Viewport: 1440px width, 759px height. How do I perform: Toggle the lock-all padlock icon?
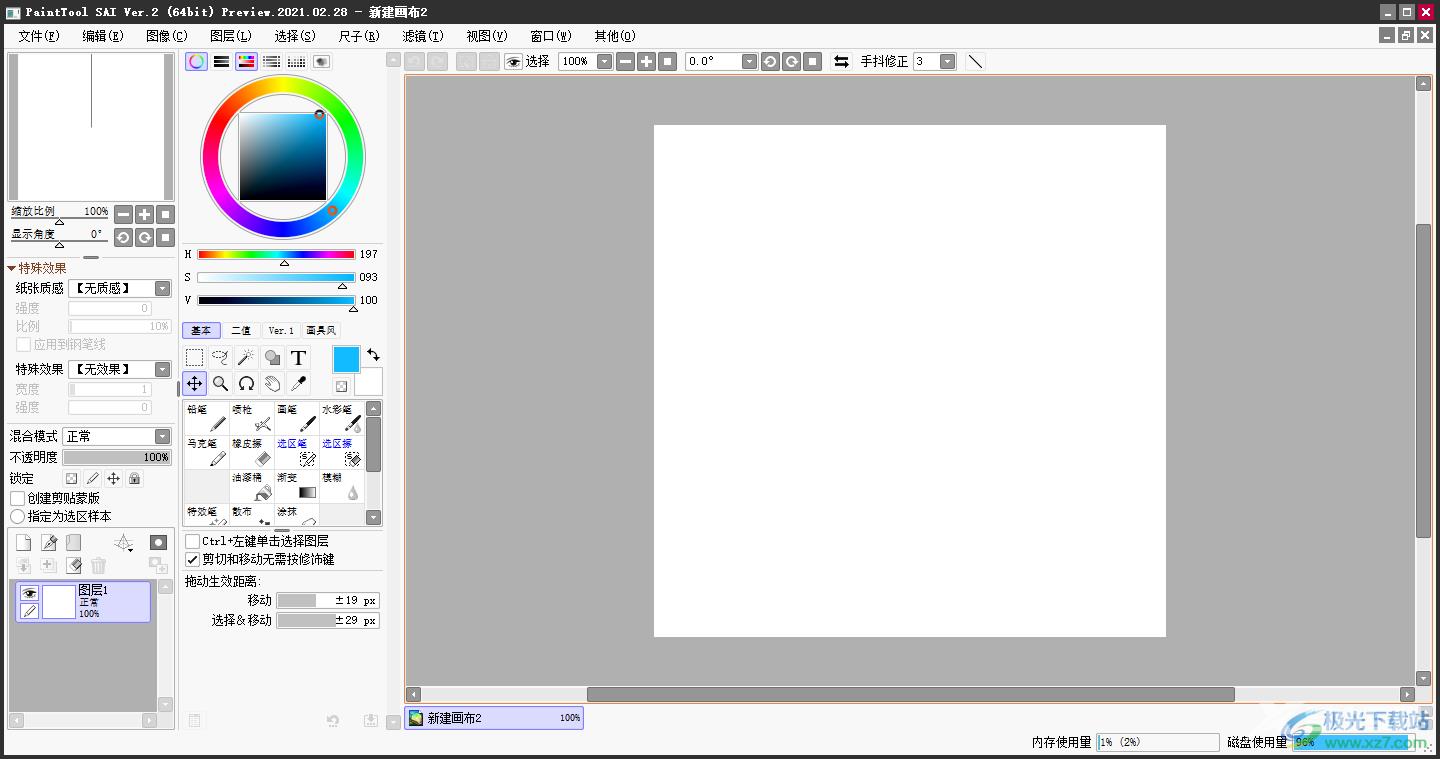[x=135, y=479]
